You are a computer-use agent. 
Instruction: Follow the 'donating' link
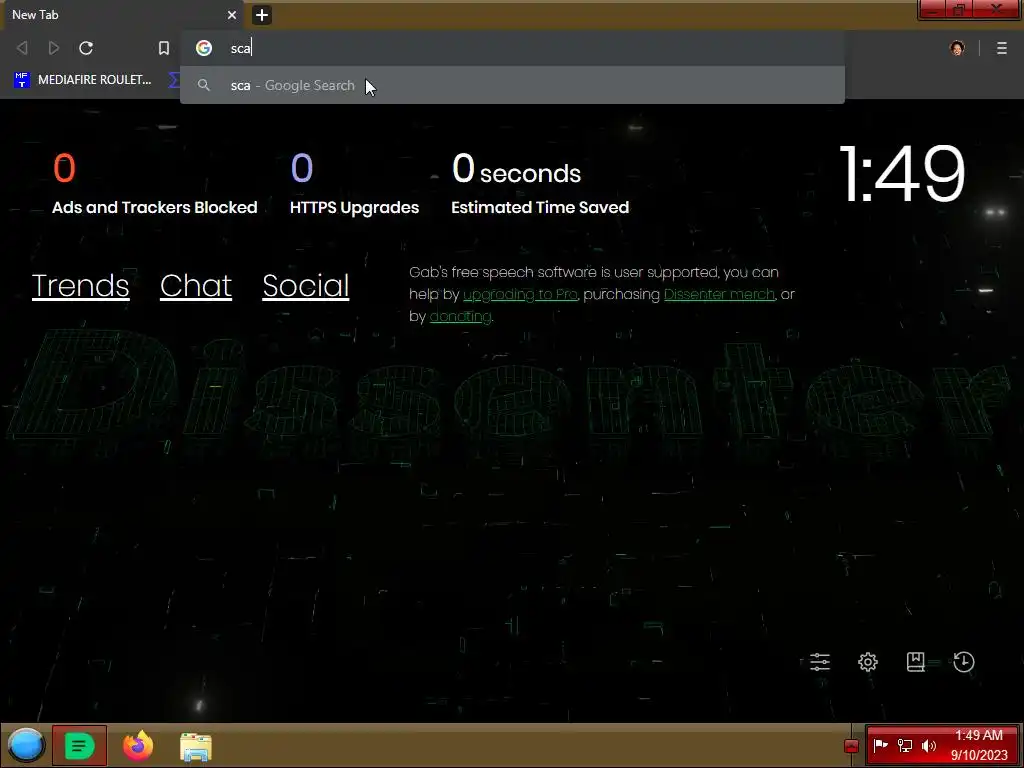click(x=460, y=316)
